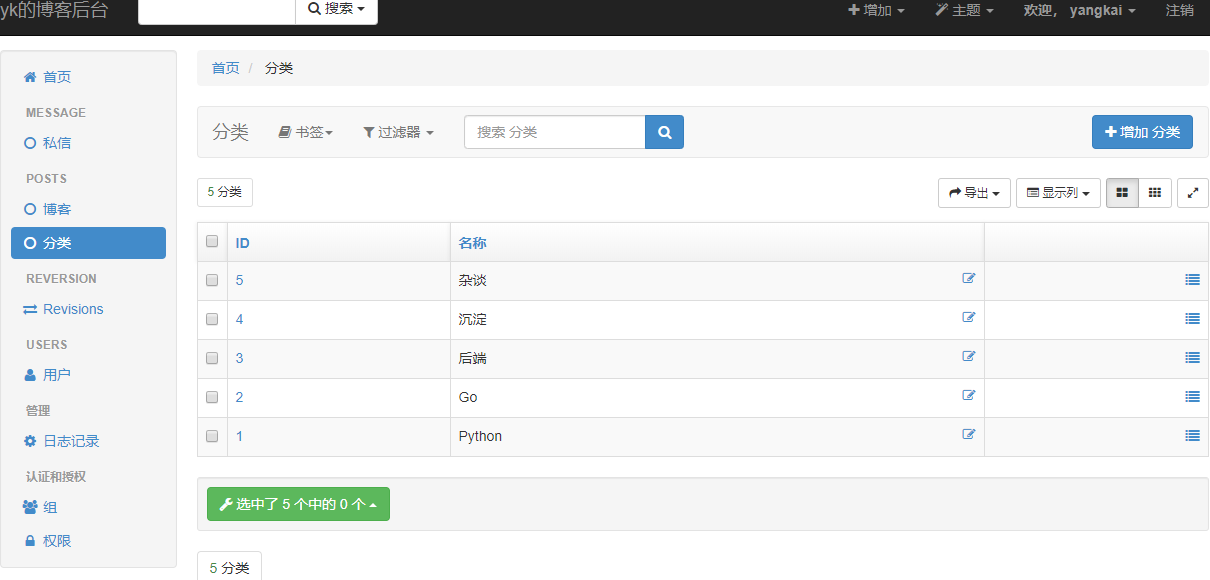Click the 注销 logout link

point(1179,10)
